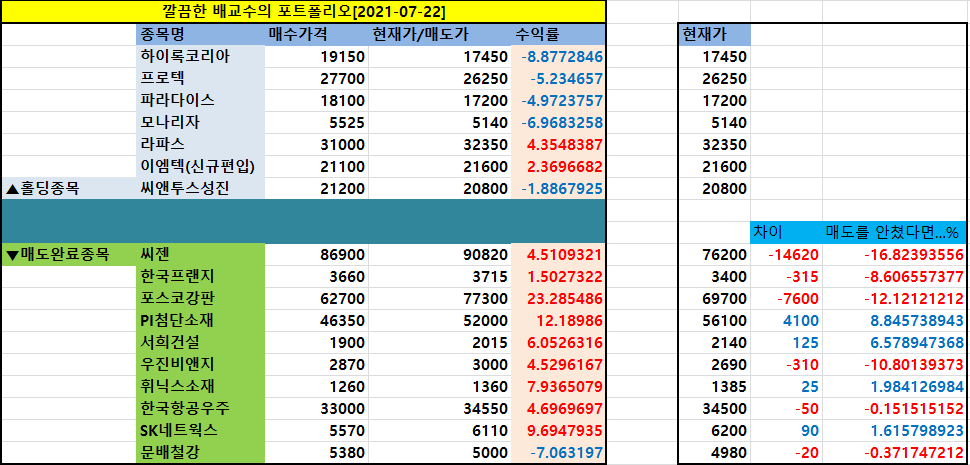The height and width of the screenshot is (465, 970).
Task: Click the sell price 6110 cell
Action: (x=440, y=430)
